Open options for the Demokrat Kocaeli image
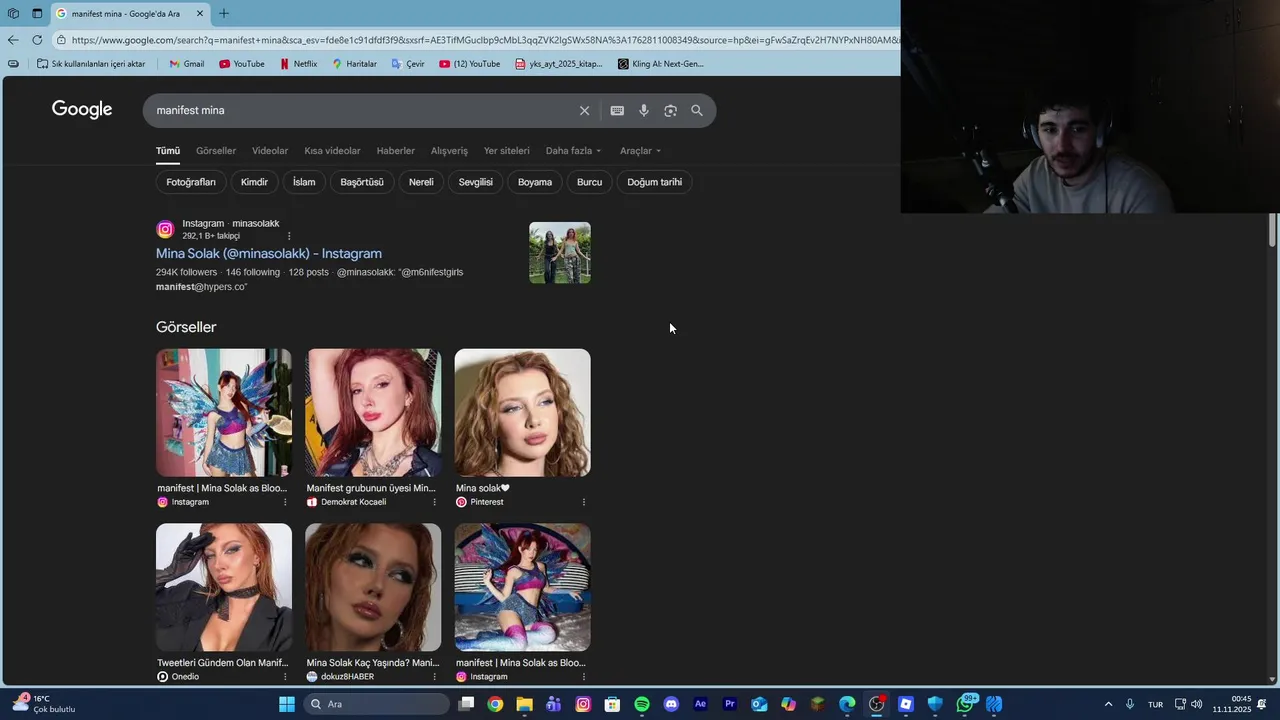This screenshot has height=720, width=1280. pos(434,502)
